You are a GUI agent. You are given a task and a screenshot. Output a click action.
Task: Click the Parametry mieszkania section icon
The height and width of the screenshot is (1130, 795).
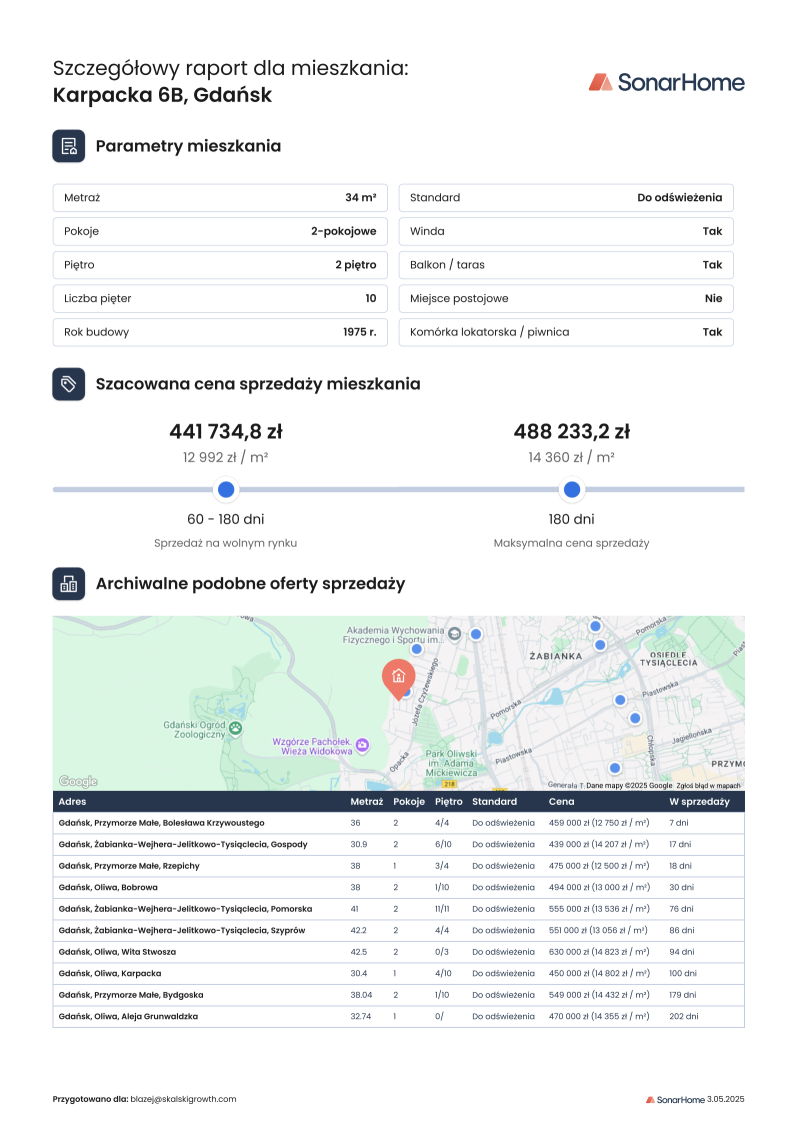point(68,146)
